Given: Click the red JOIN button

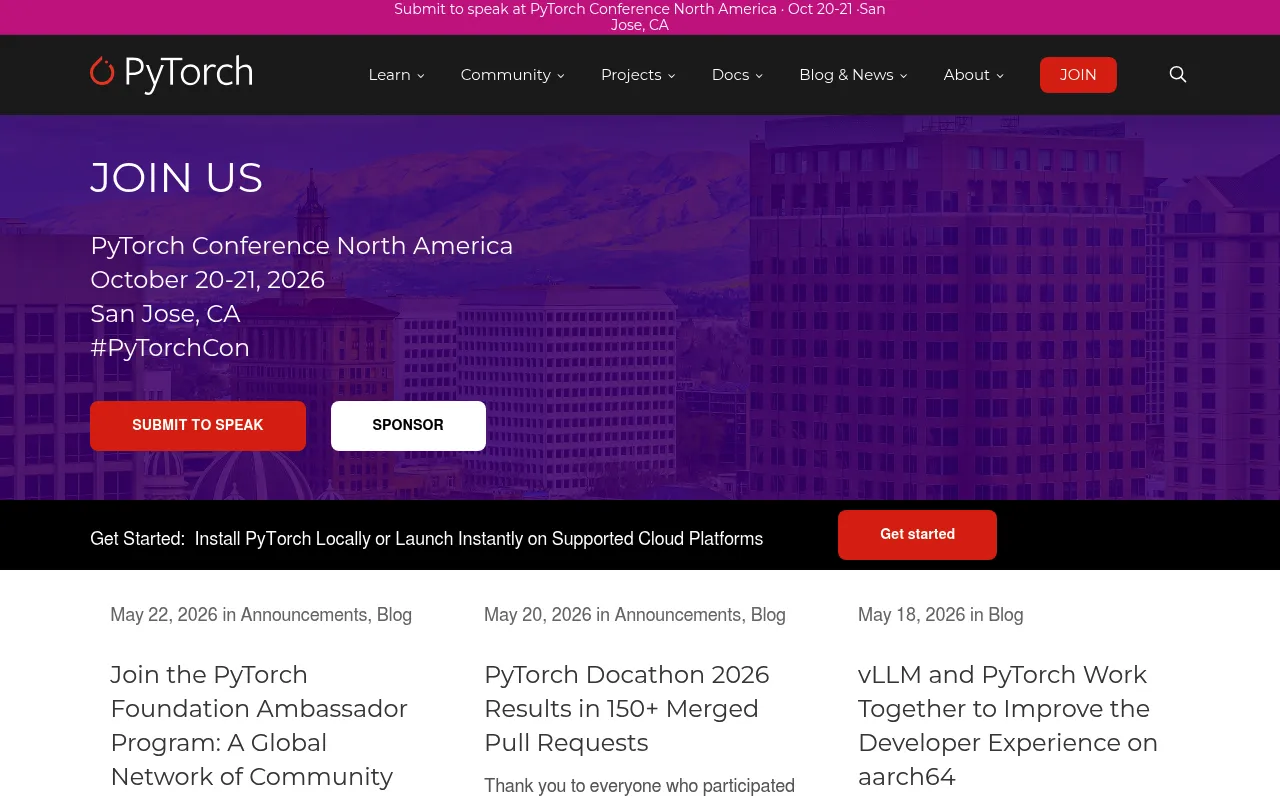Looking at the screenshot, I should (1078, 75).
